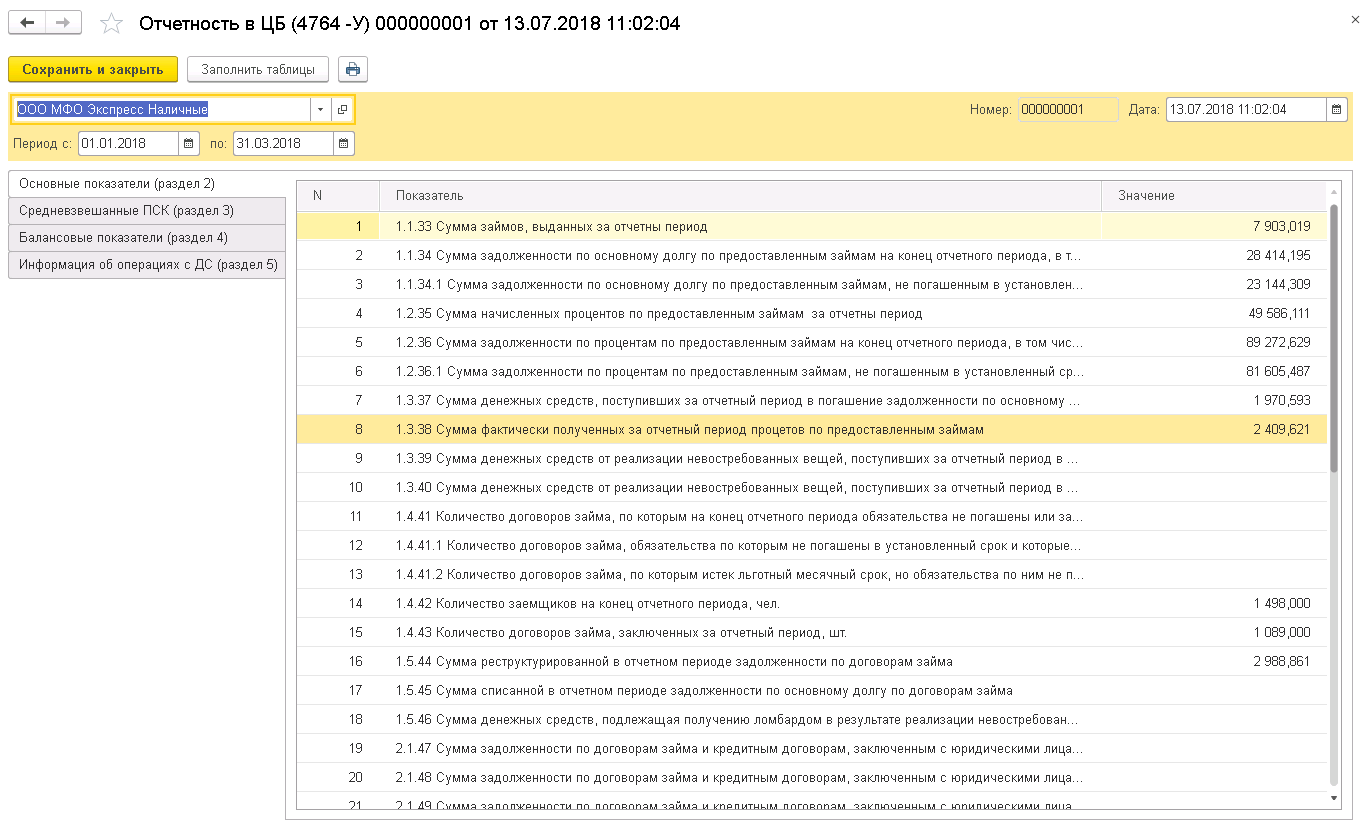
Task: Select row 1.2.36 Сумма задолженности по процентам
Action: pyautogui.click(x=812, y=343)
